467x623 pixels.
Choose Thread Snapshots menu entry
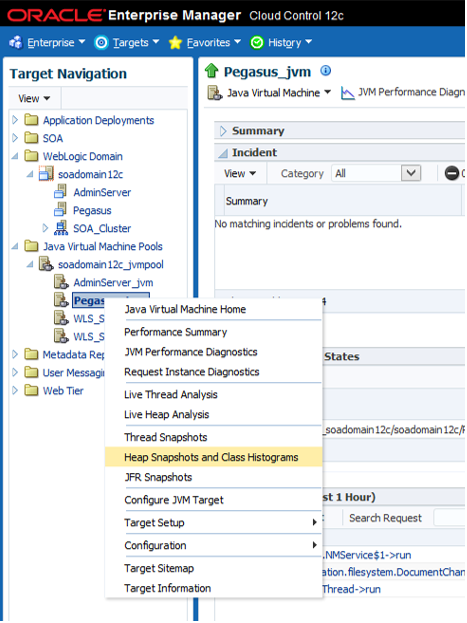point(166,437)
